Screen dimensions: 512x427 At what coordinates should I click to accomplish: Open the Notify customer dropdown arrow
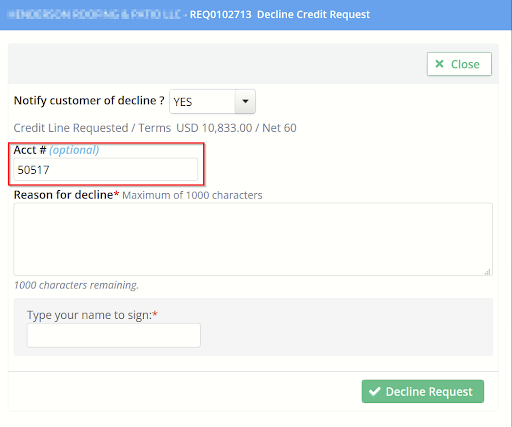245,101
